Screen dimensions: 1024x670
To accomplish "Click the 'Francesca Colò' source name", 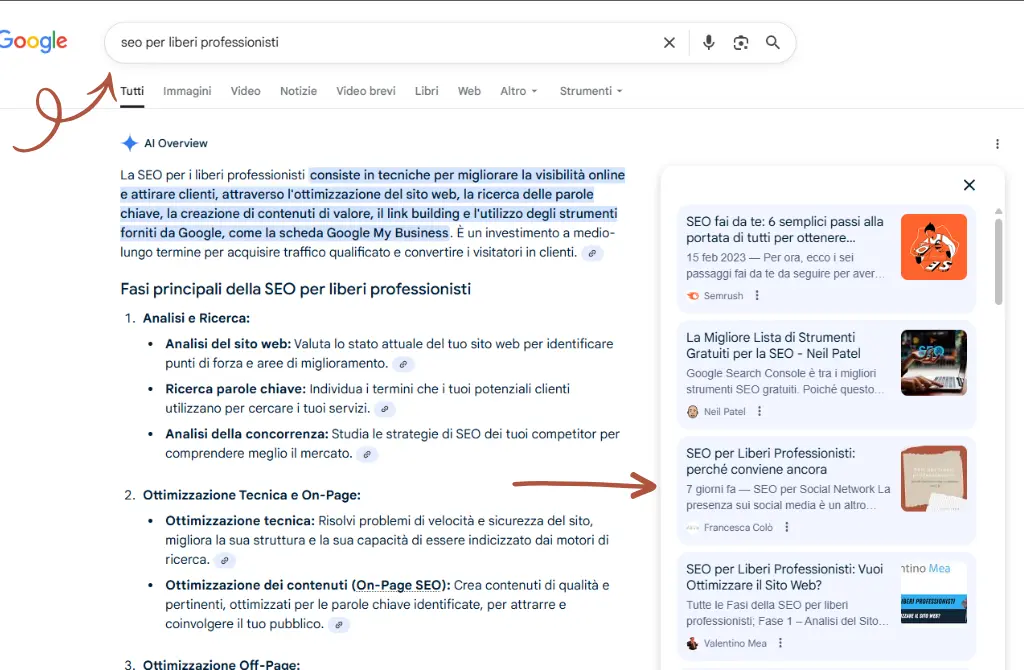I will [x=738, y=528].
